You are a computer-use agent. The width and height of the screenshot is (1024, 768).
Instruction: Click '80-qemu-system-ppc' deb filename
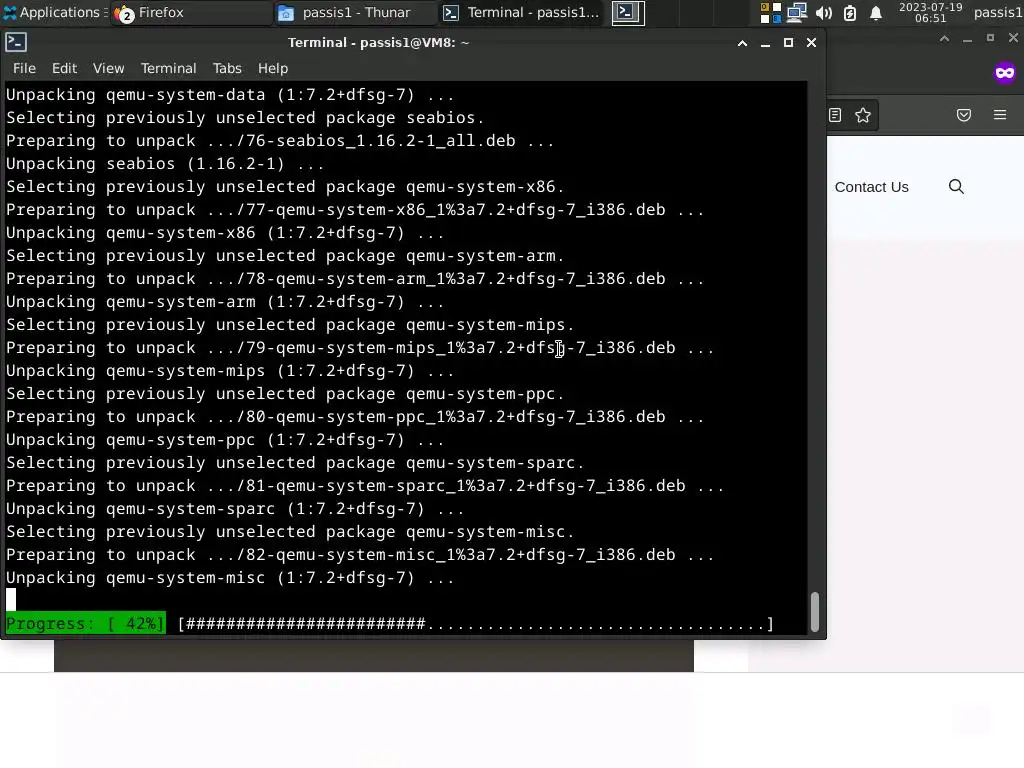(456, 417)
